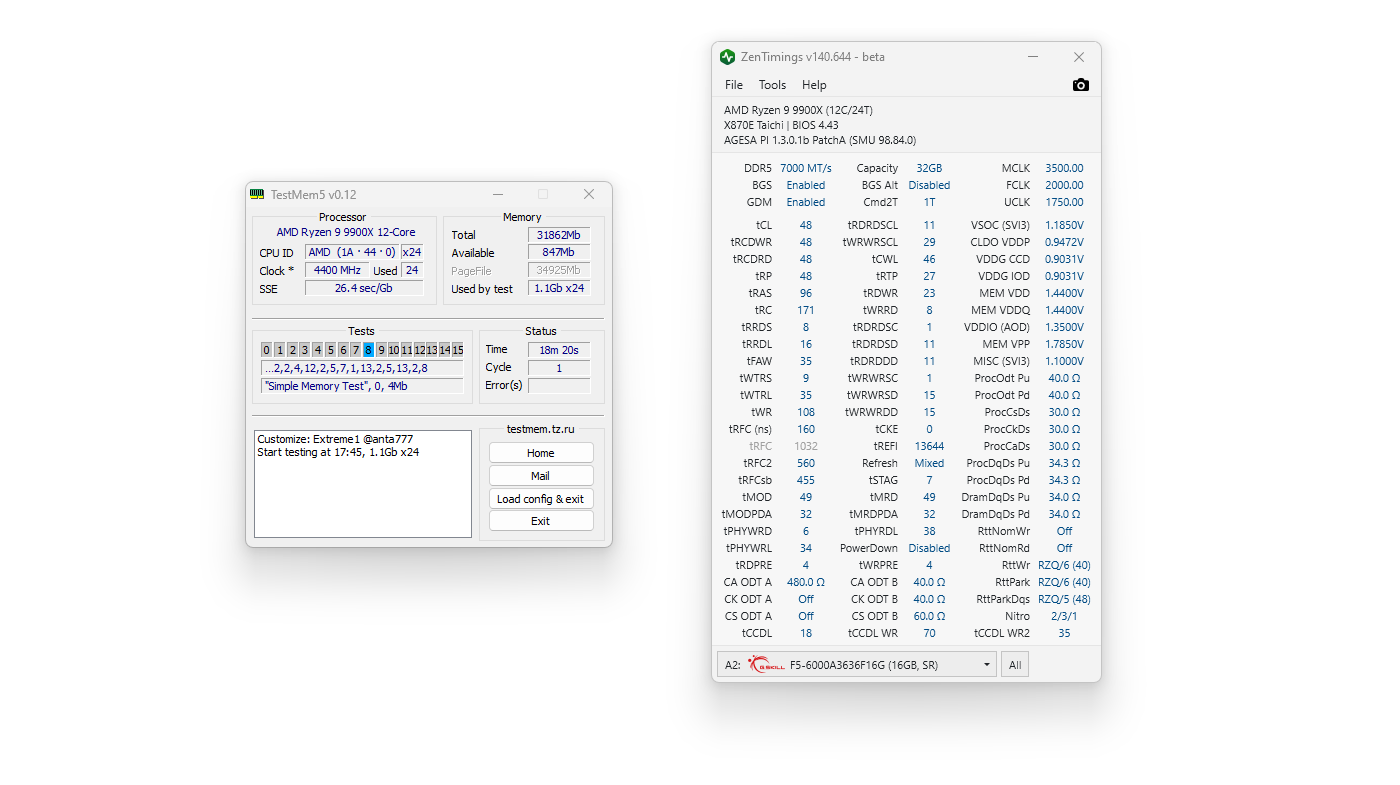
Task: Minimize the ZenTimings window
Action: (1033, 57)
